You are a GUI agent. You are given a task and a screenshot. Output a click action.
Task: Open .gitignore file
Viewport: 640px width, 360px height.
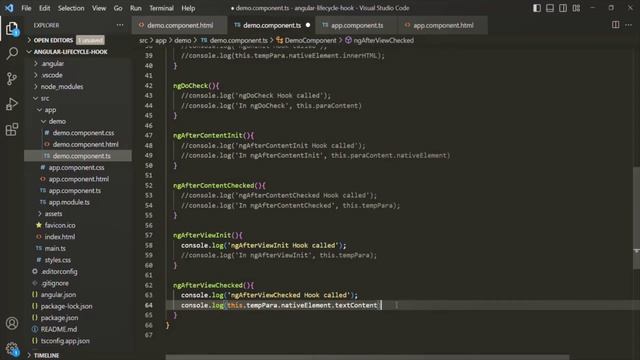[55, 283]
